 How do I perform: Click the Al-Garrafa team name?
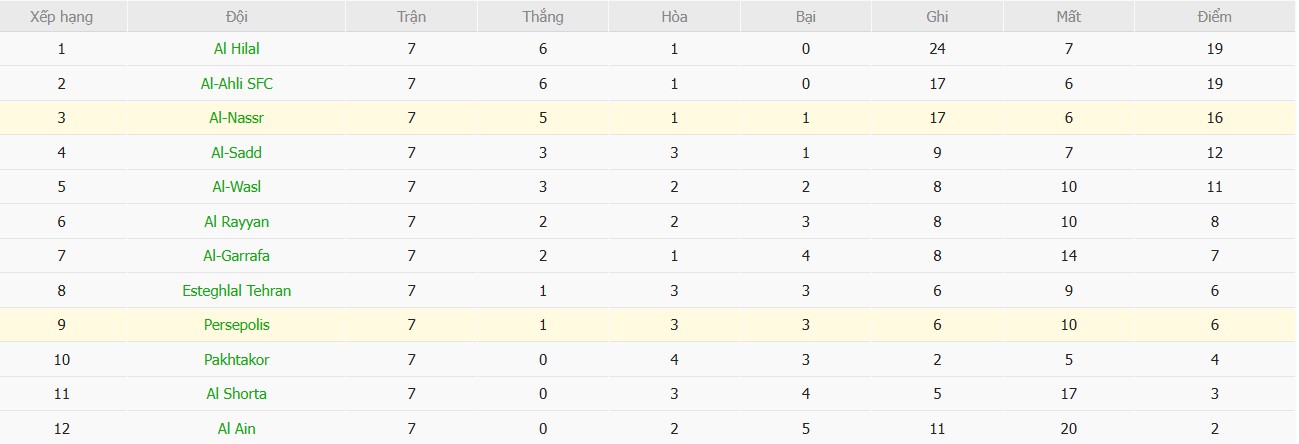(237, 256)
